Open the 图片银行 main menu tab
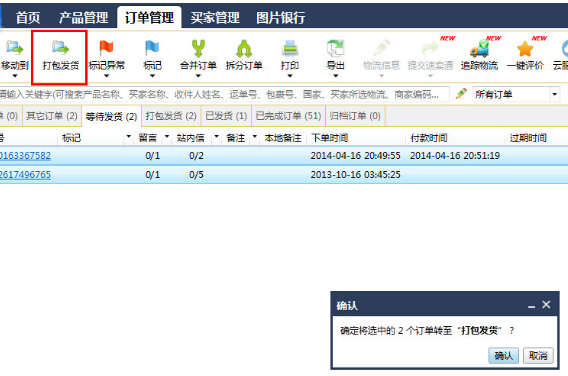Screen dimensions: 568x376 pyautogui.click(x=281, y=17)
